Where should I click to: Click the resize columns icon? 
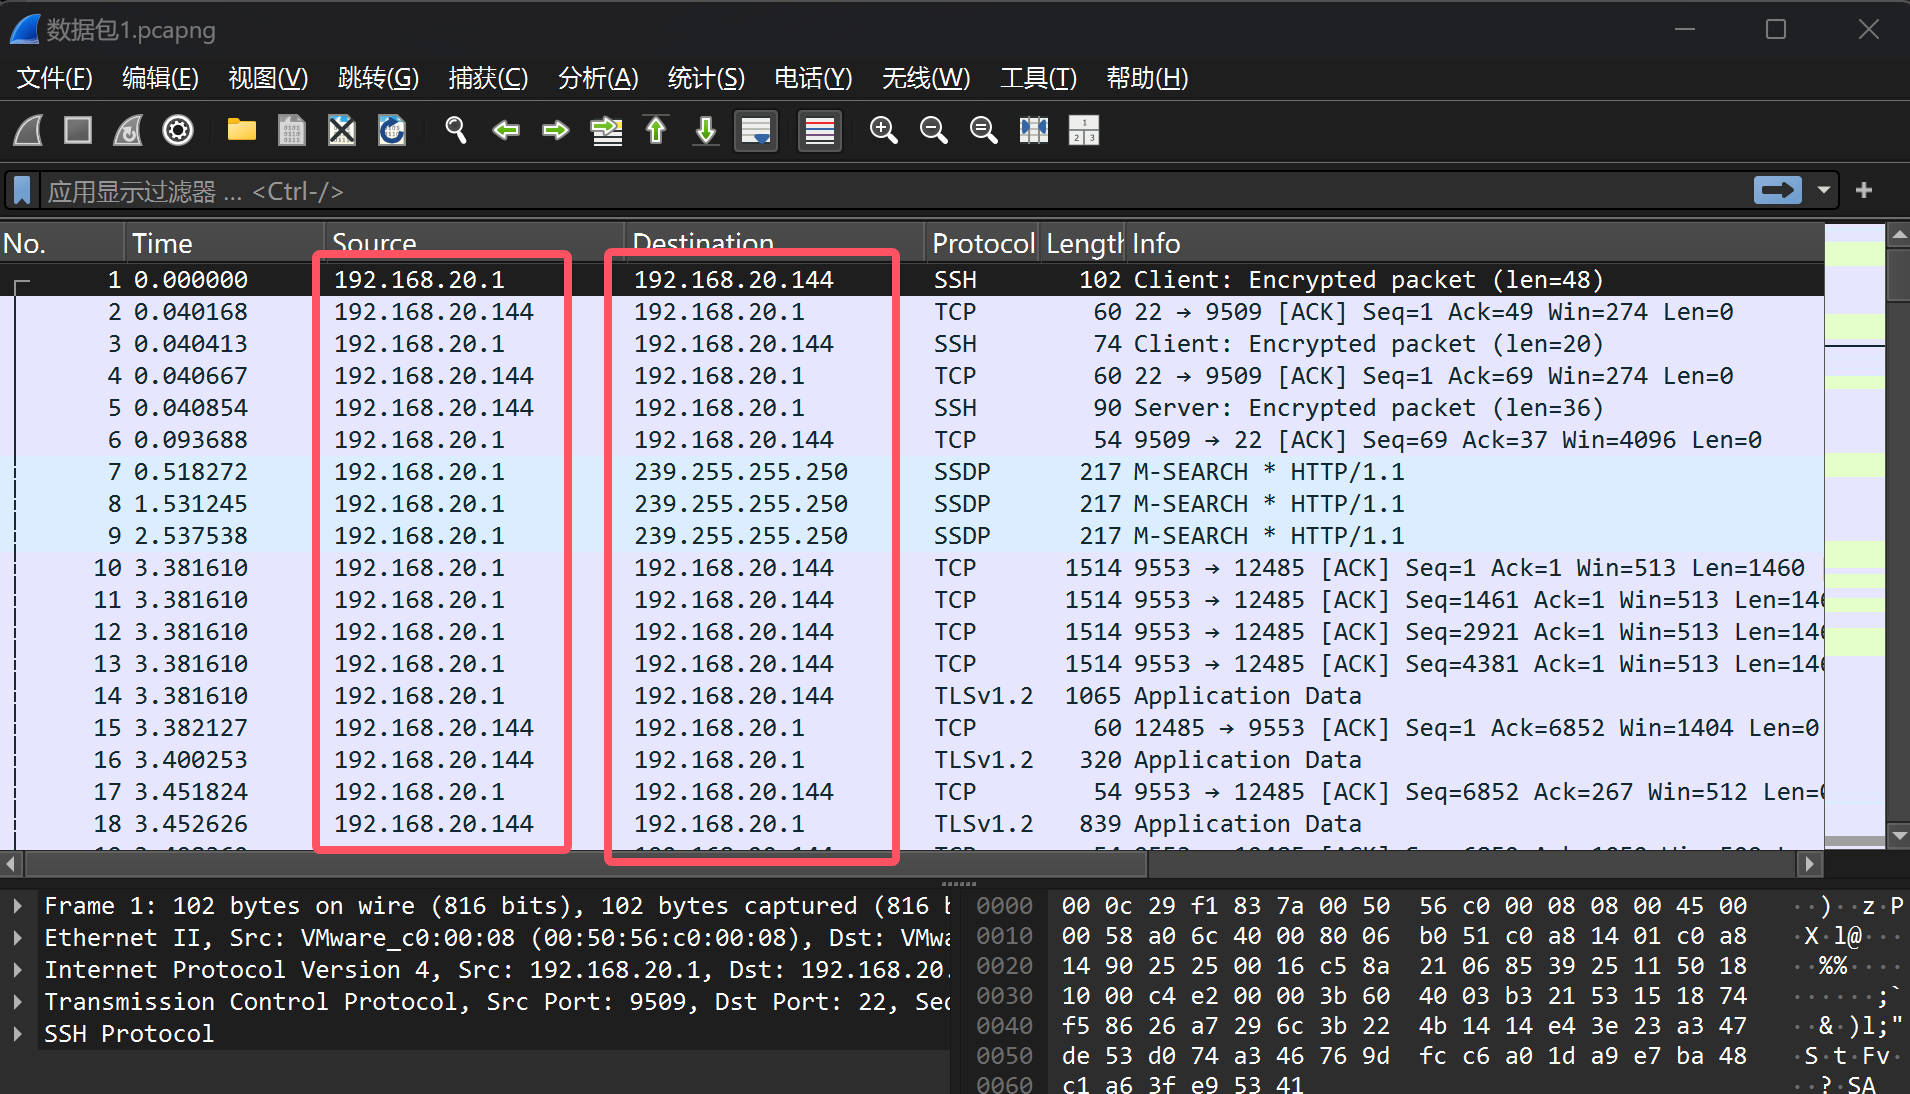point(1033,131)
